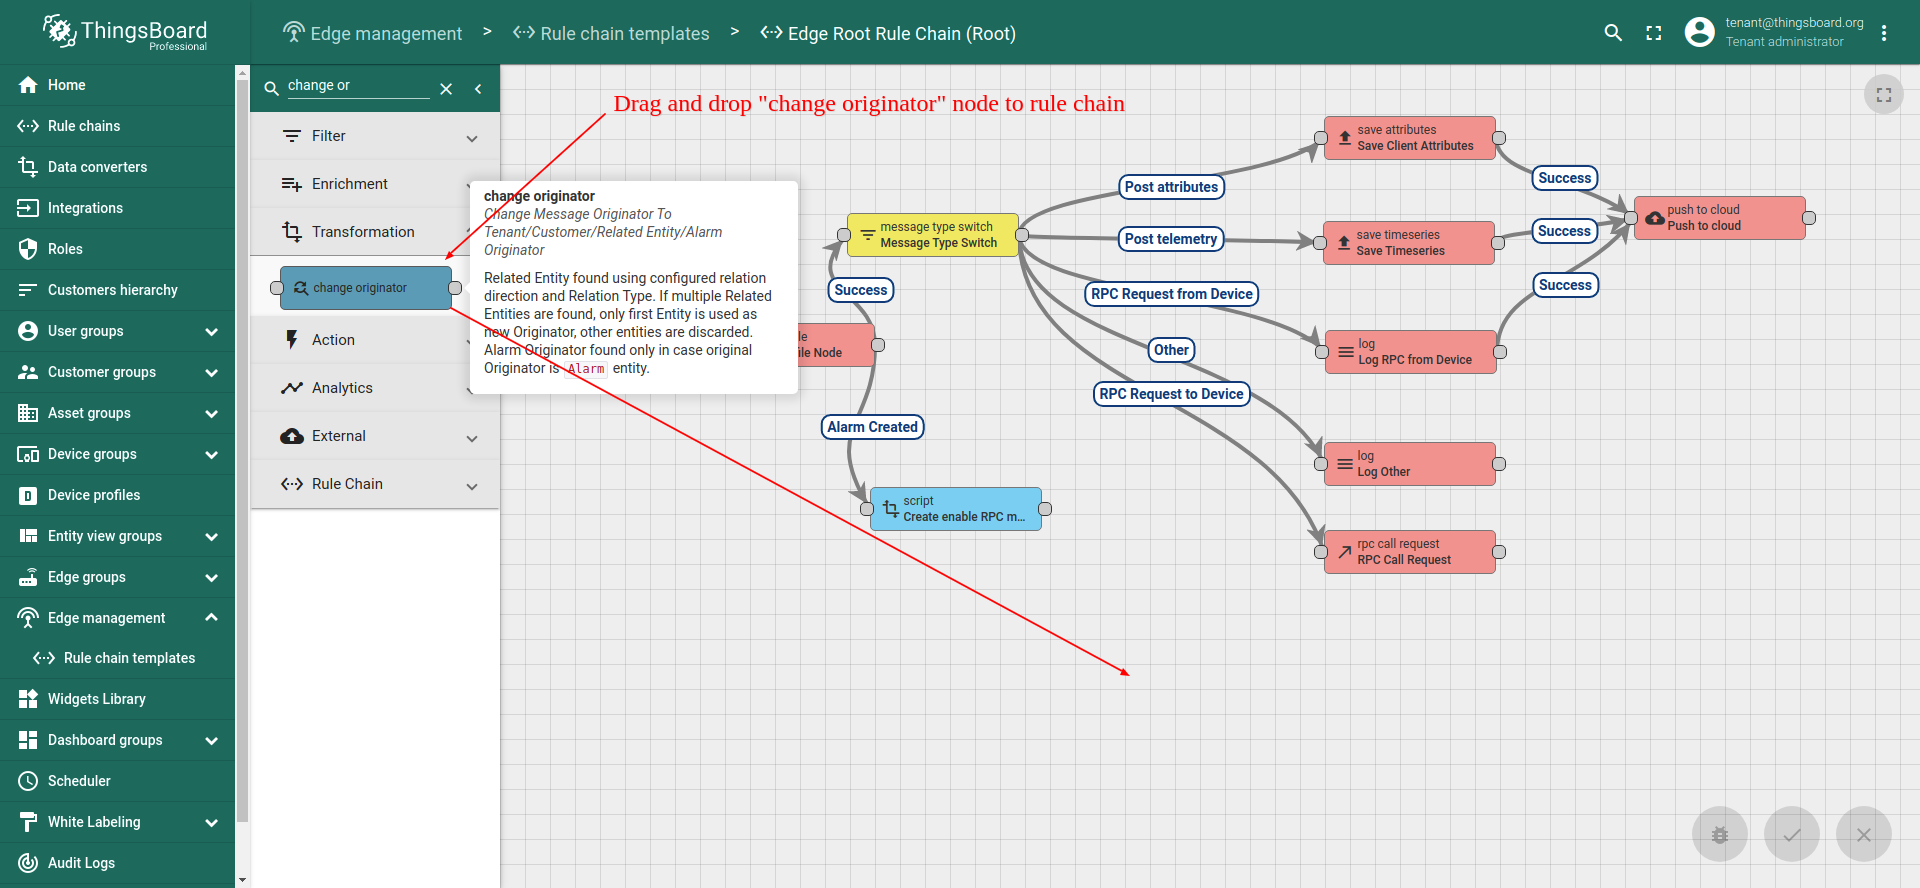Click the sidebar vertical scrollbar
This screenshot has height=888, width=1920.
pos(242,450)
